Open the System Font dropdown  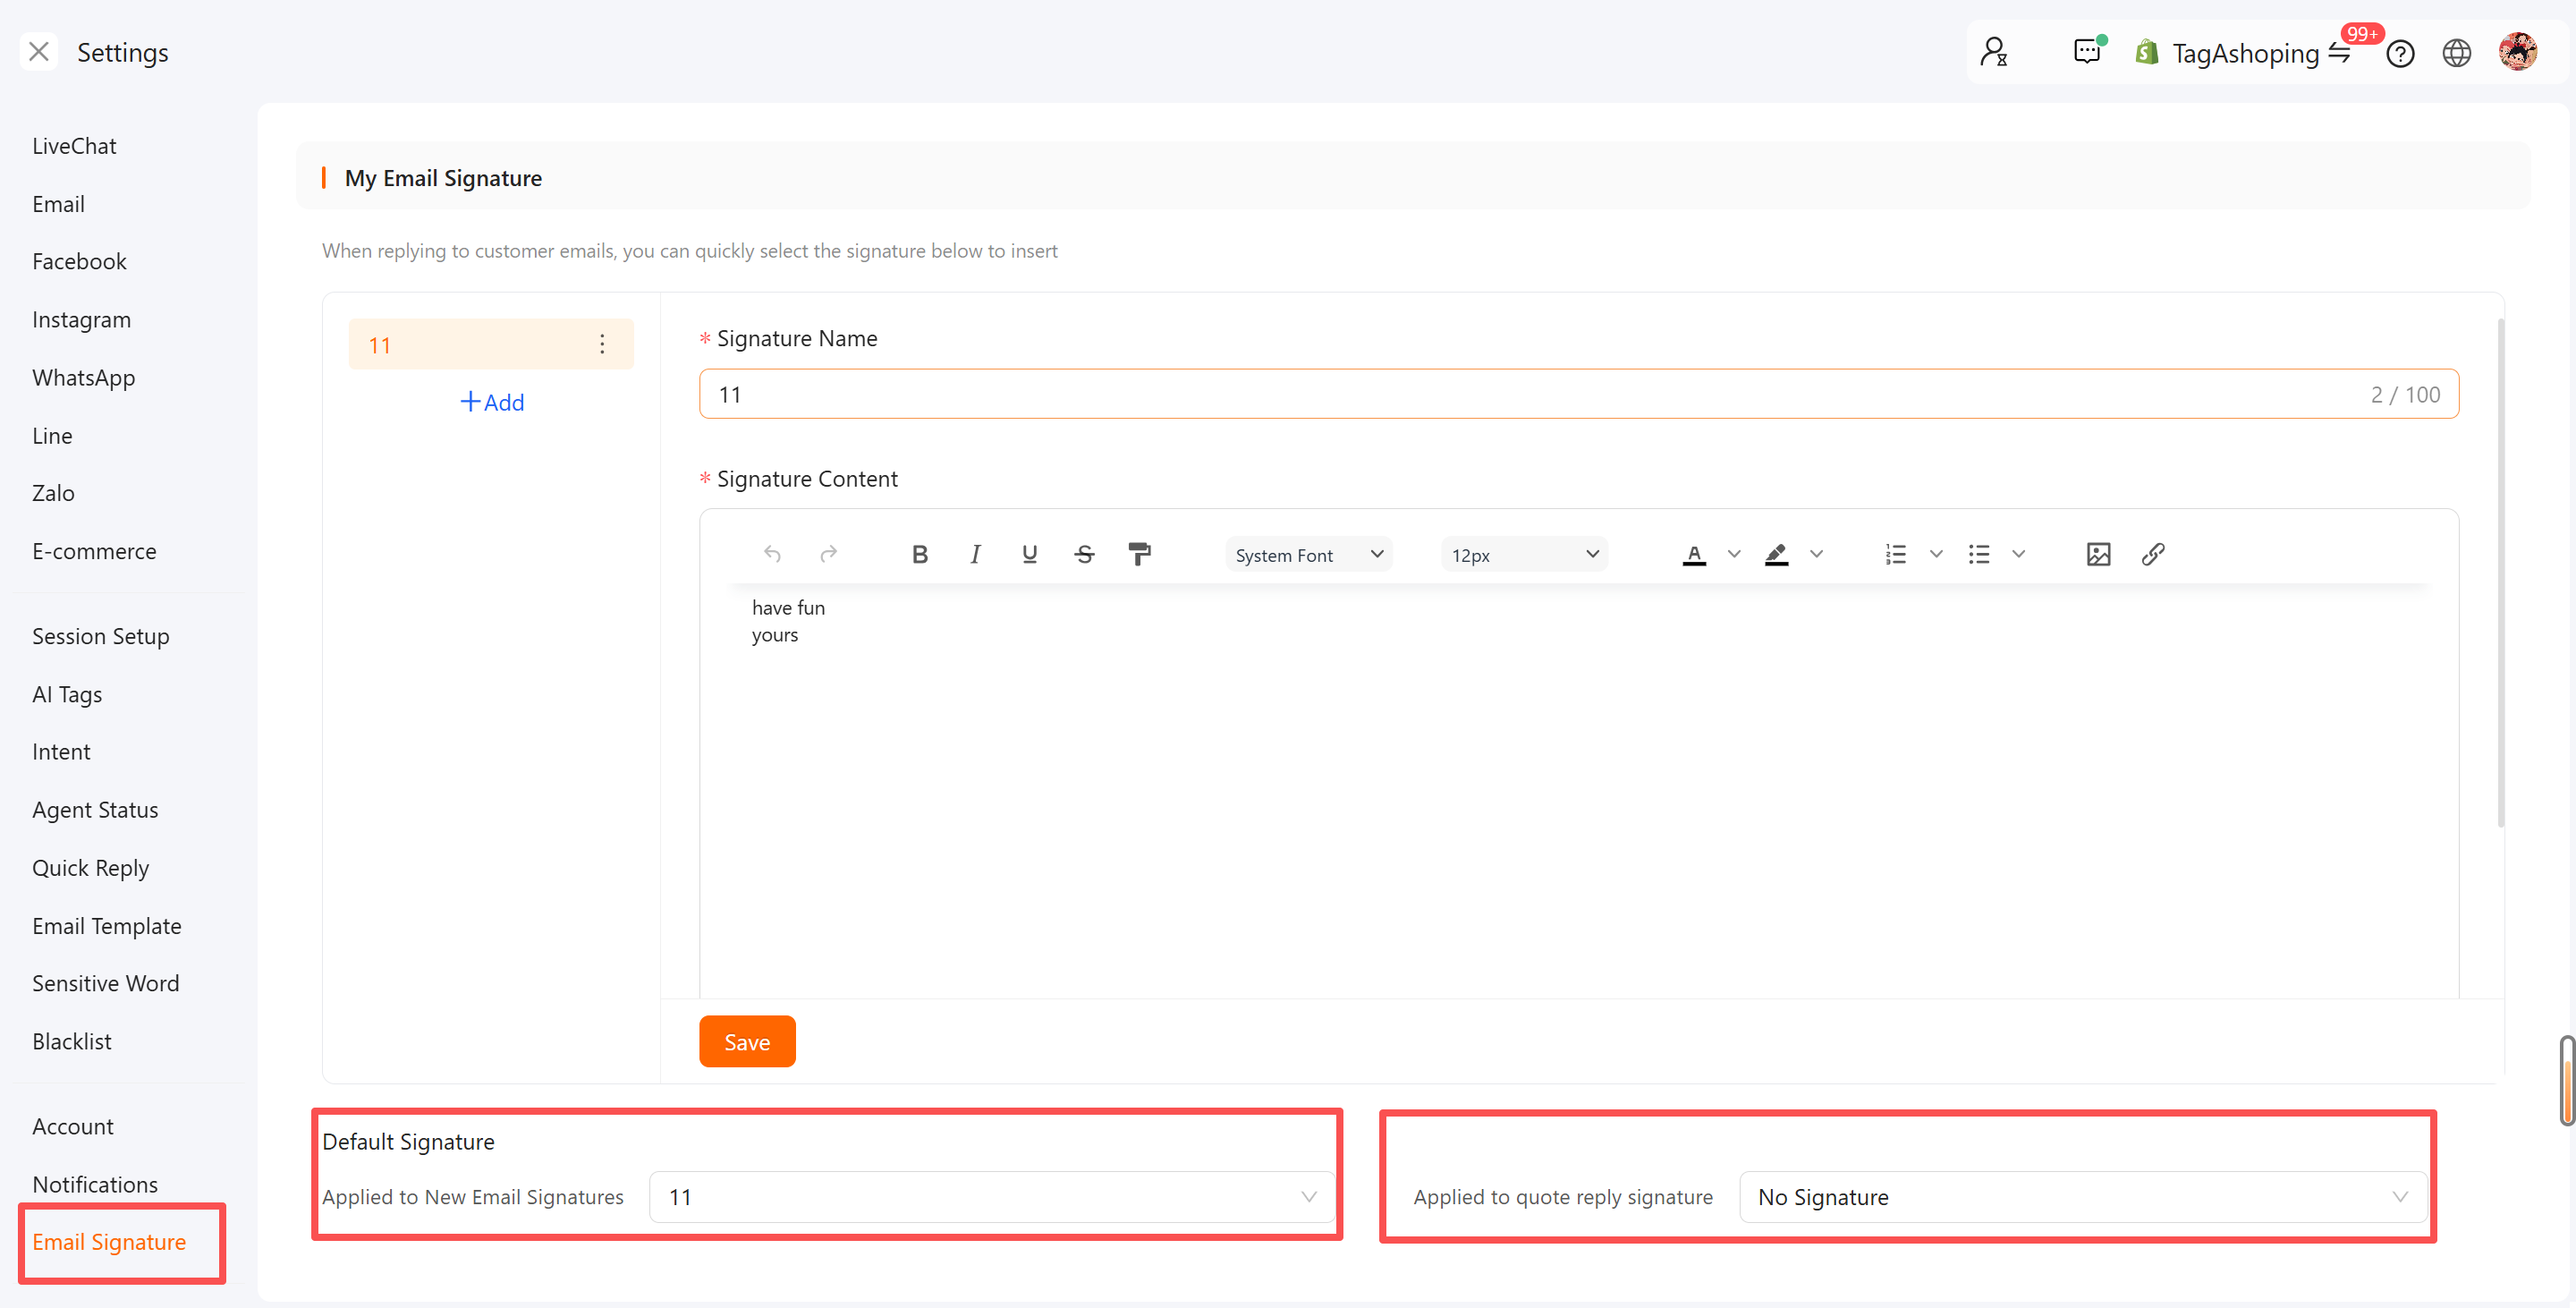click(x=1308, y=554)
